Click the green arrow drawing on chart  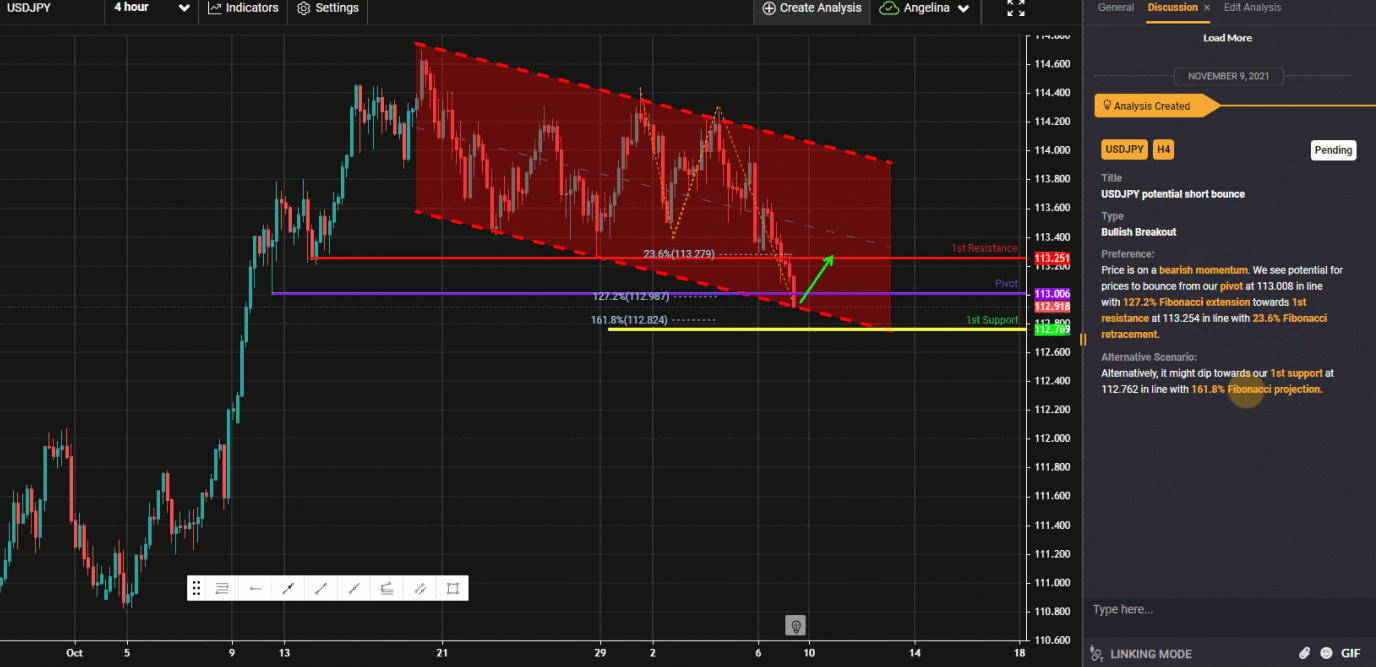pyautogui.click(x=816, y=280)
